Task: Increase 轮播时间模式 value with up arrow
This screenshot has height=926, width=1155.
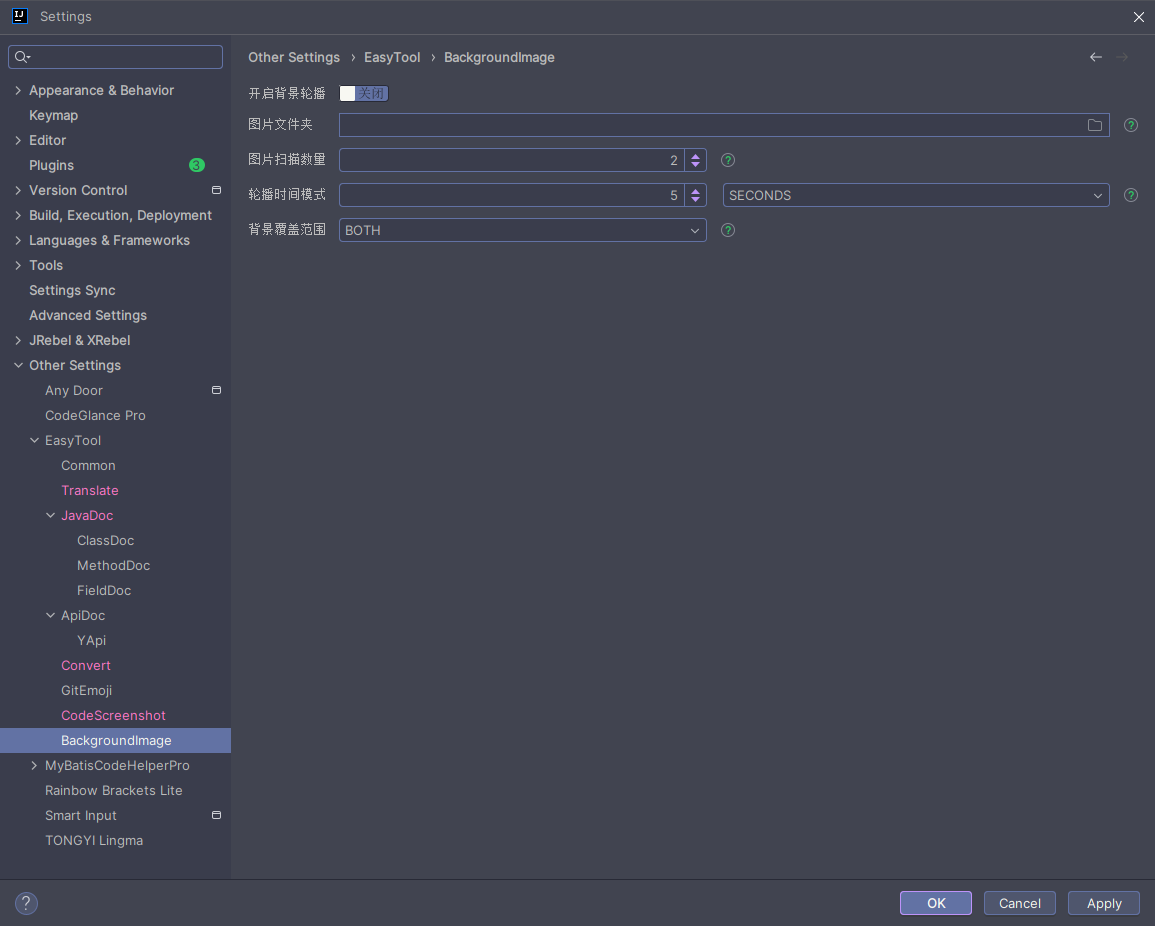Action: click(695, 191)
